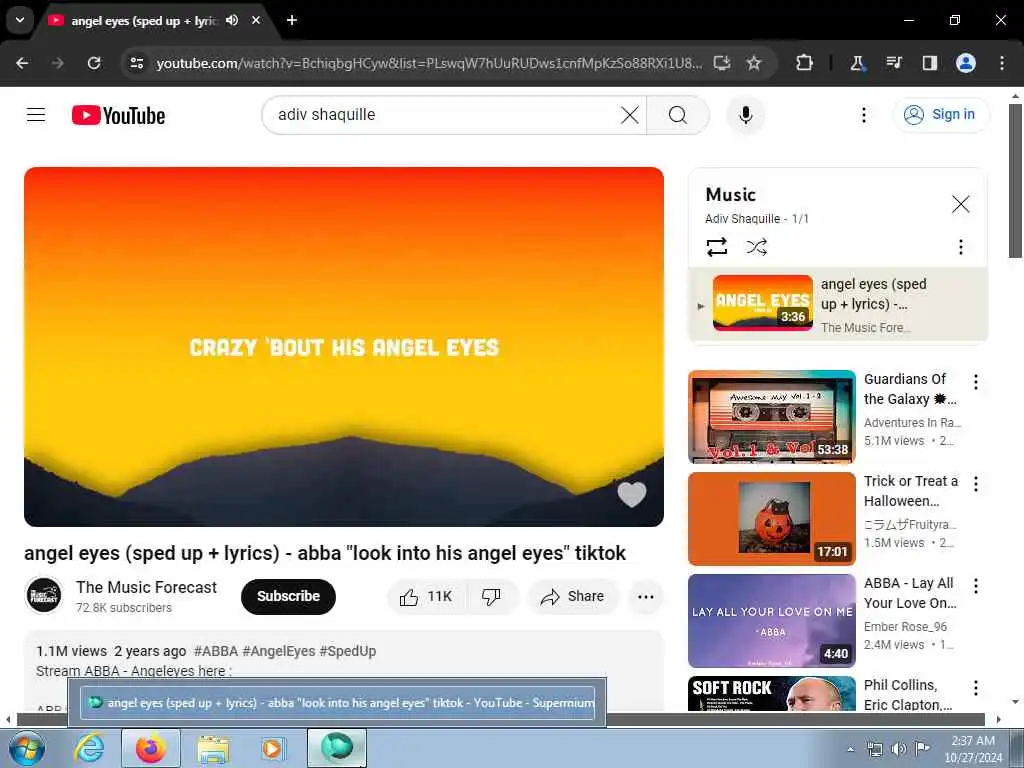The image size is (1024, 768).
Task: Reload the current page
Action: tap(94, 63)
